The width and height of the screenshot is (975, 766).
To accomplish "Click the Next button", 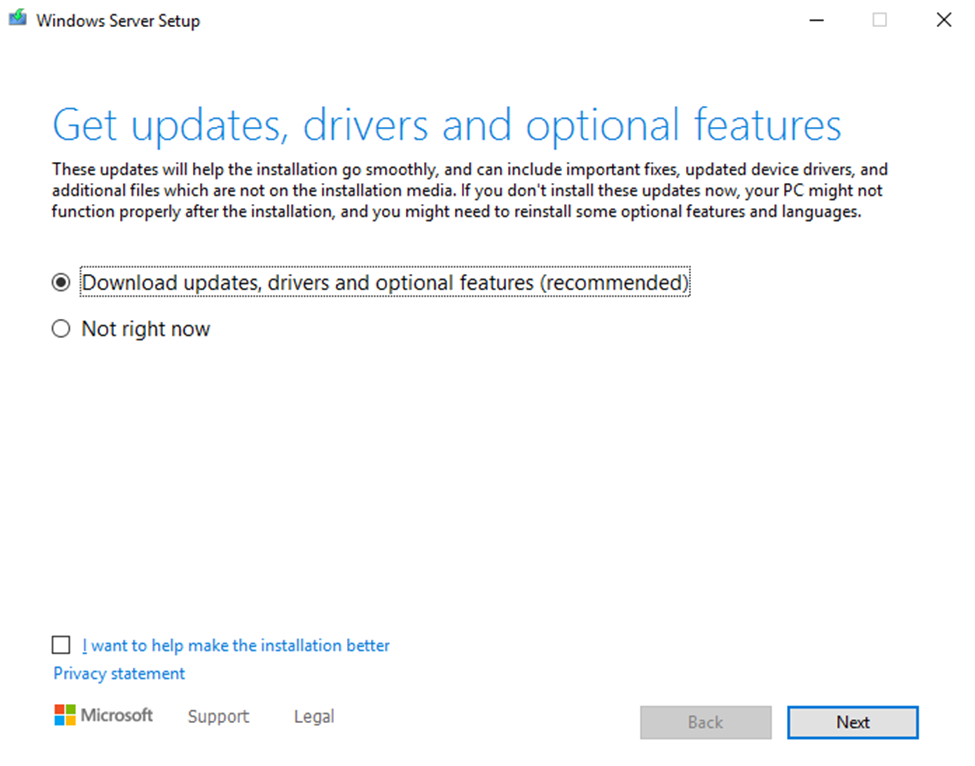I will [853, 722].
